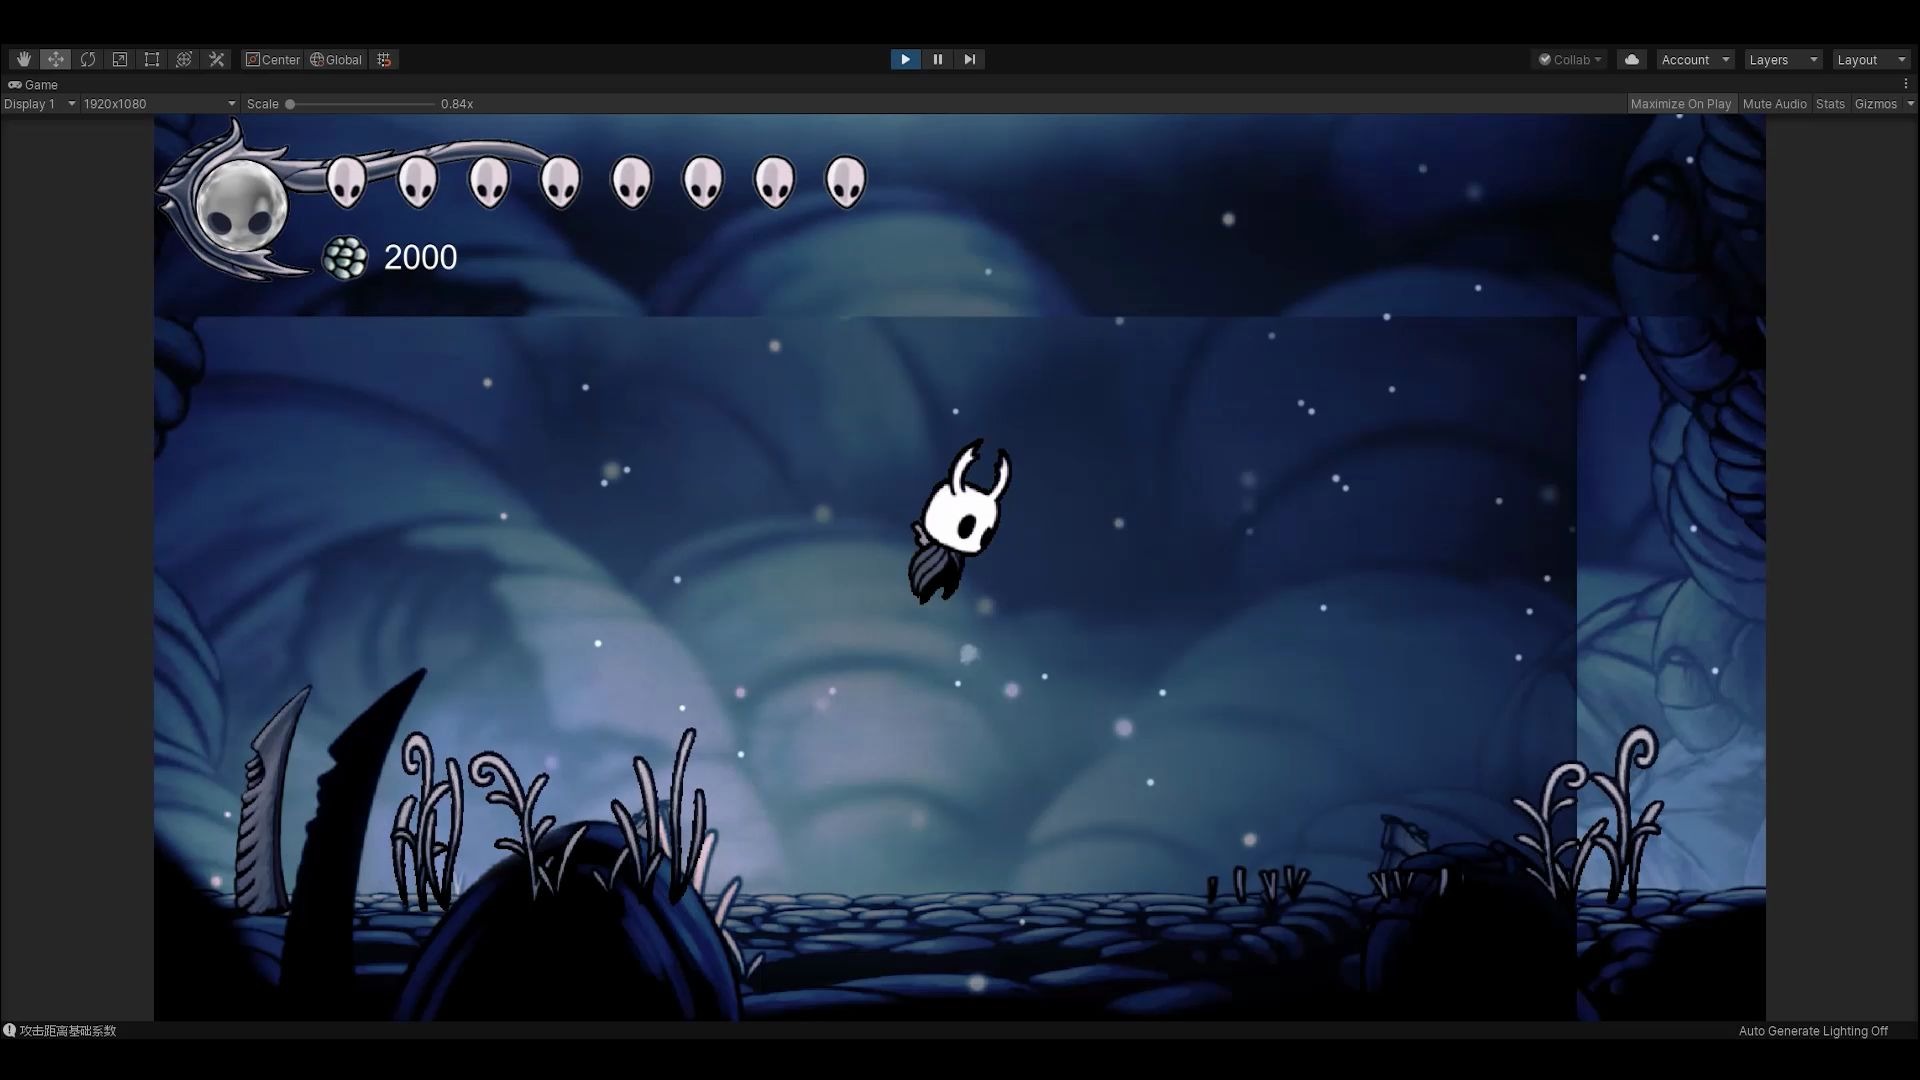Pause the game with the pause button
The width and height of the screenshot is (1920, 1080).
(937, 59)
